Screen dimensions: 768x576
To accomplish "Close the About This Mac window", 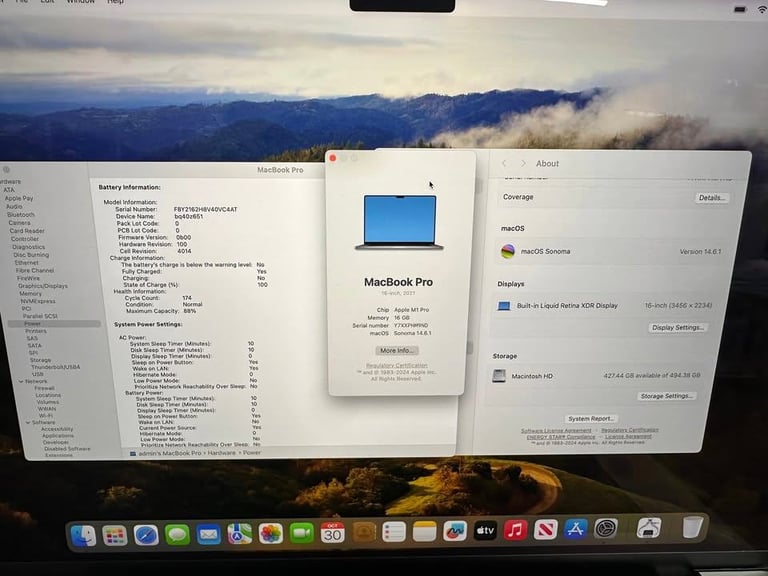I will tap(333, 158).
